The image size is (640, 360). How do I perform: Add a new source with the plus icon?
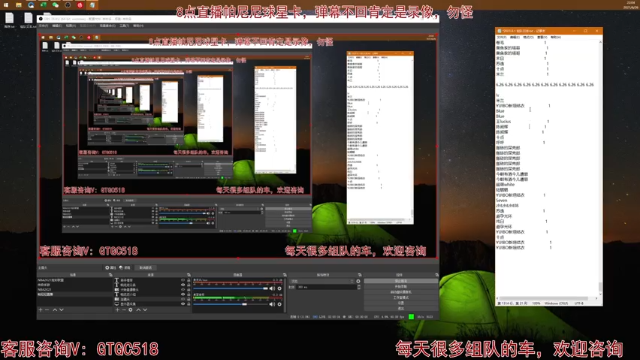point(117,310)
